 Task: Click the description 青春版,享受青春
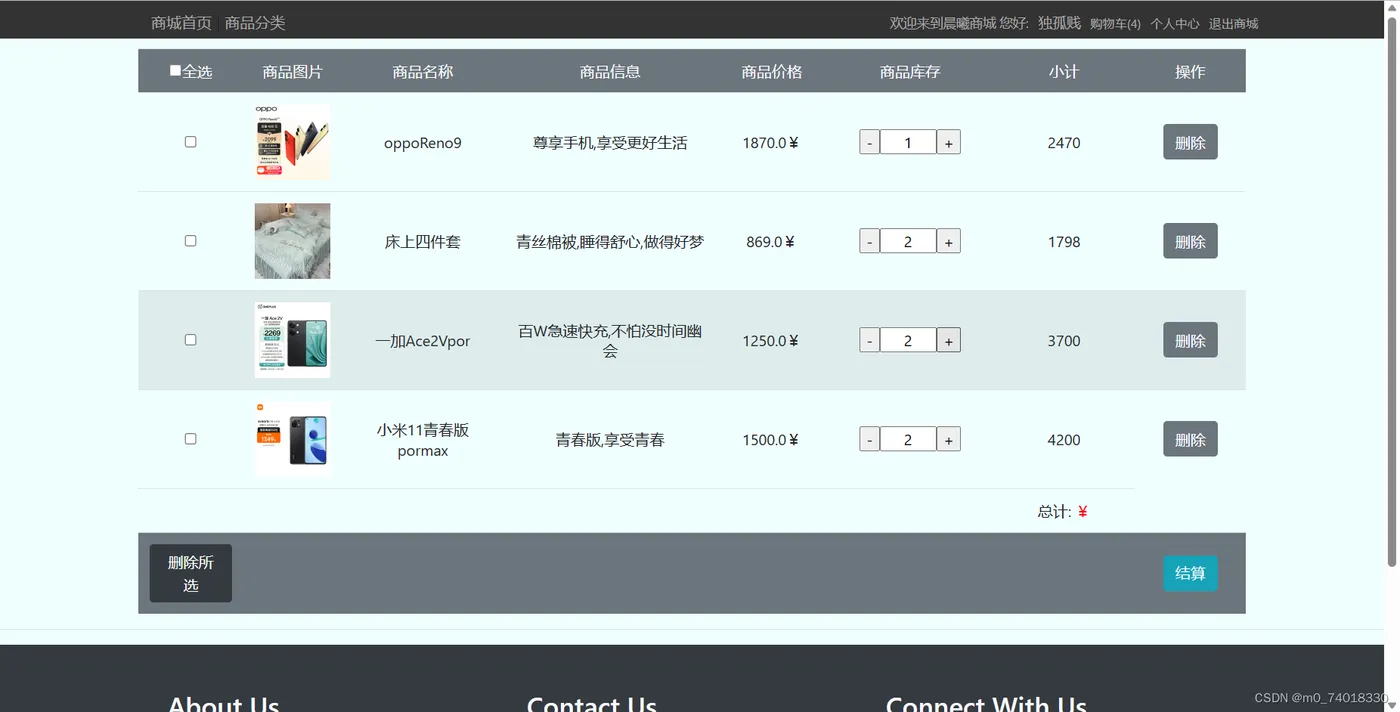point(610,440)
